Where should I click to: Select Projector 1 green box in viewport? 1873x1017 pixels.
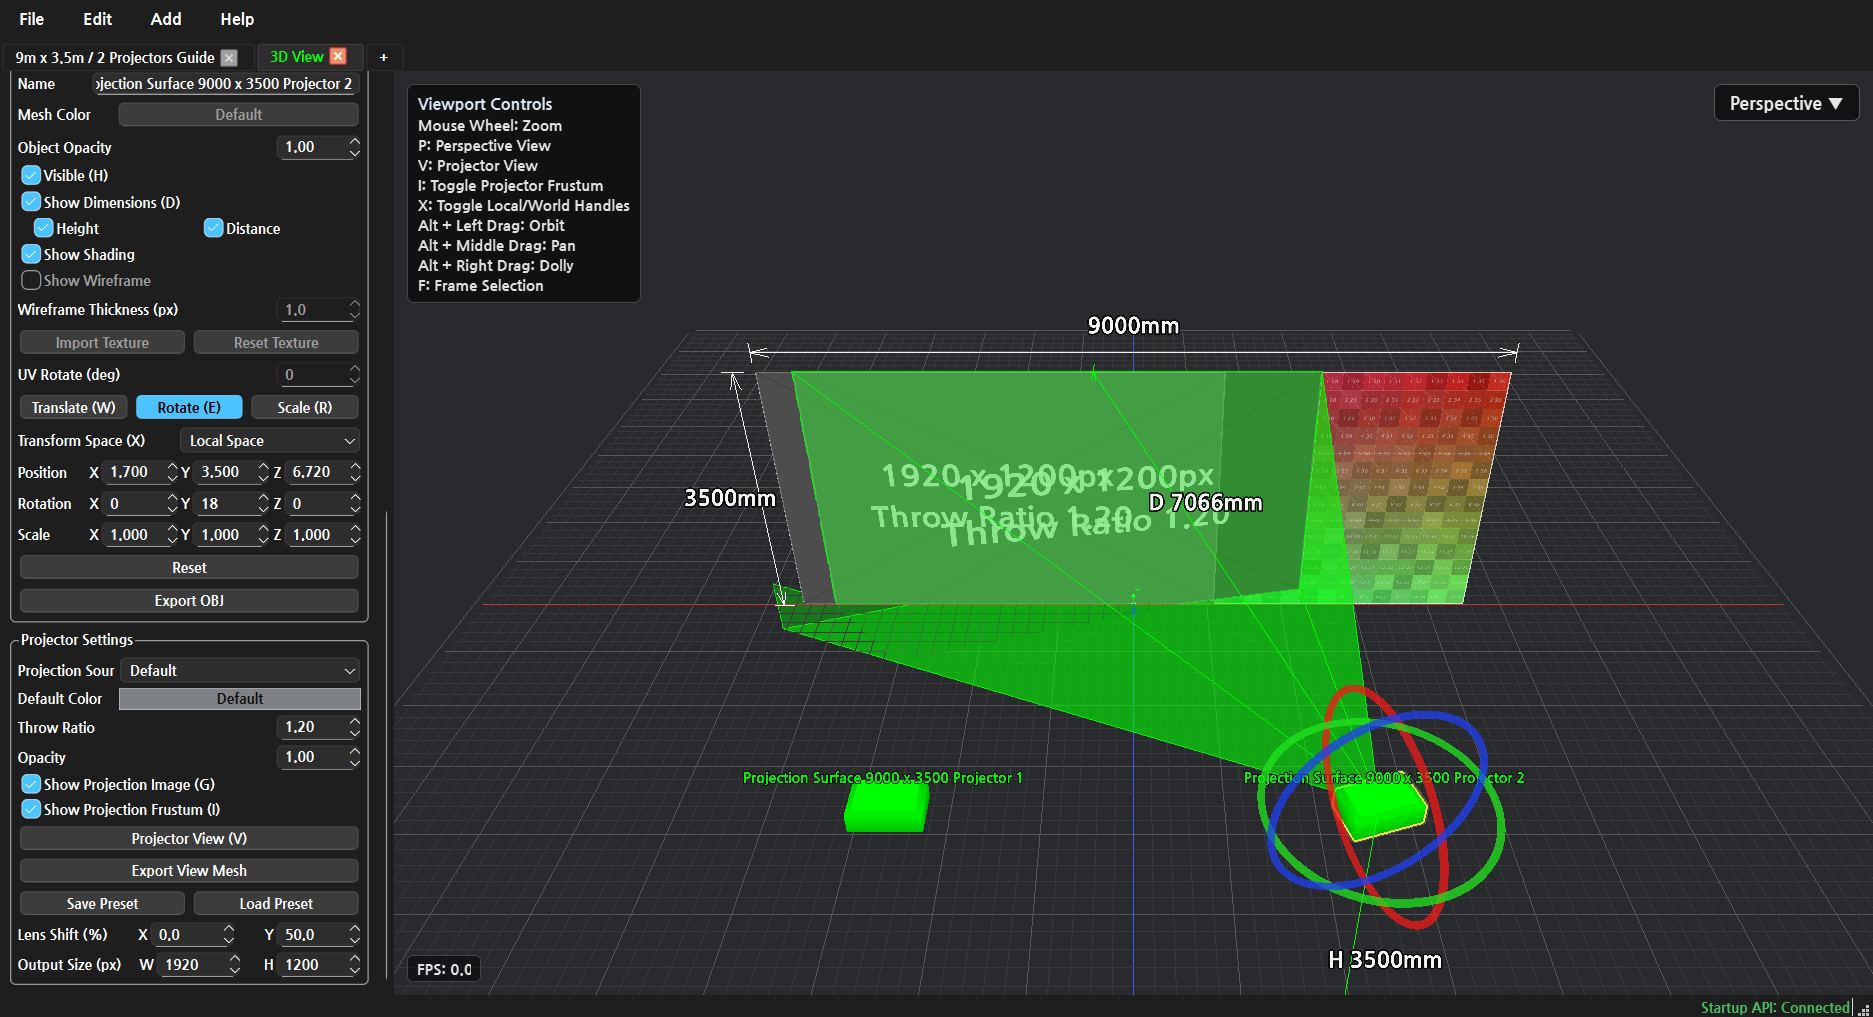[886, 808]
